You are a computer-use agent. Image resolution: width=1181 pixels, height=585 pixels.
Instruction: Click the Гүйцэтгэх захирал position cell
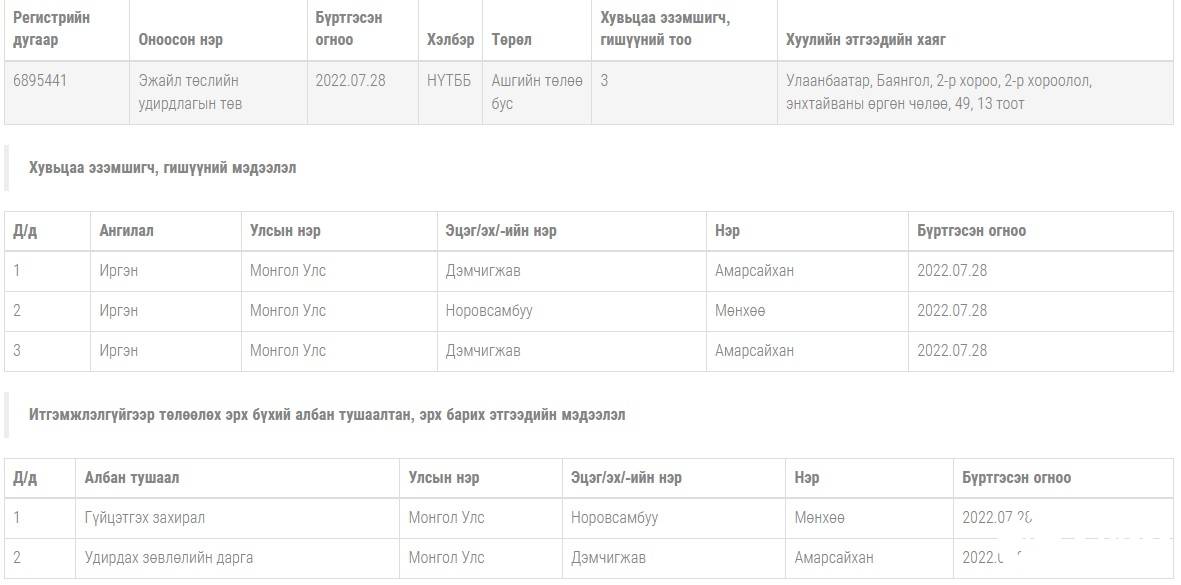(x=145, y=518)
